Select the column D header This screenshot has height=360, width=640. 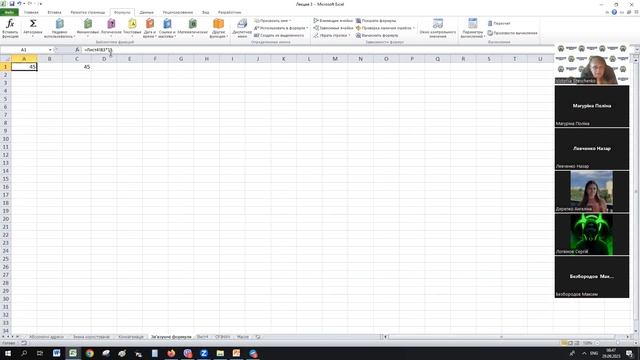pyautogui.click(x=104, y=59)
